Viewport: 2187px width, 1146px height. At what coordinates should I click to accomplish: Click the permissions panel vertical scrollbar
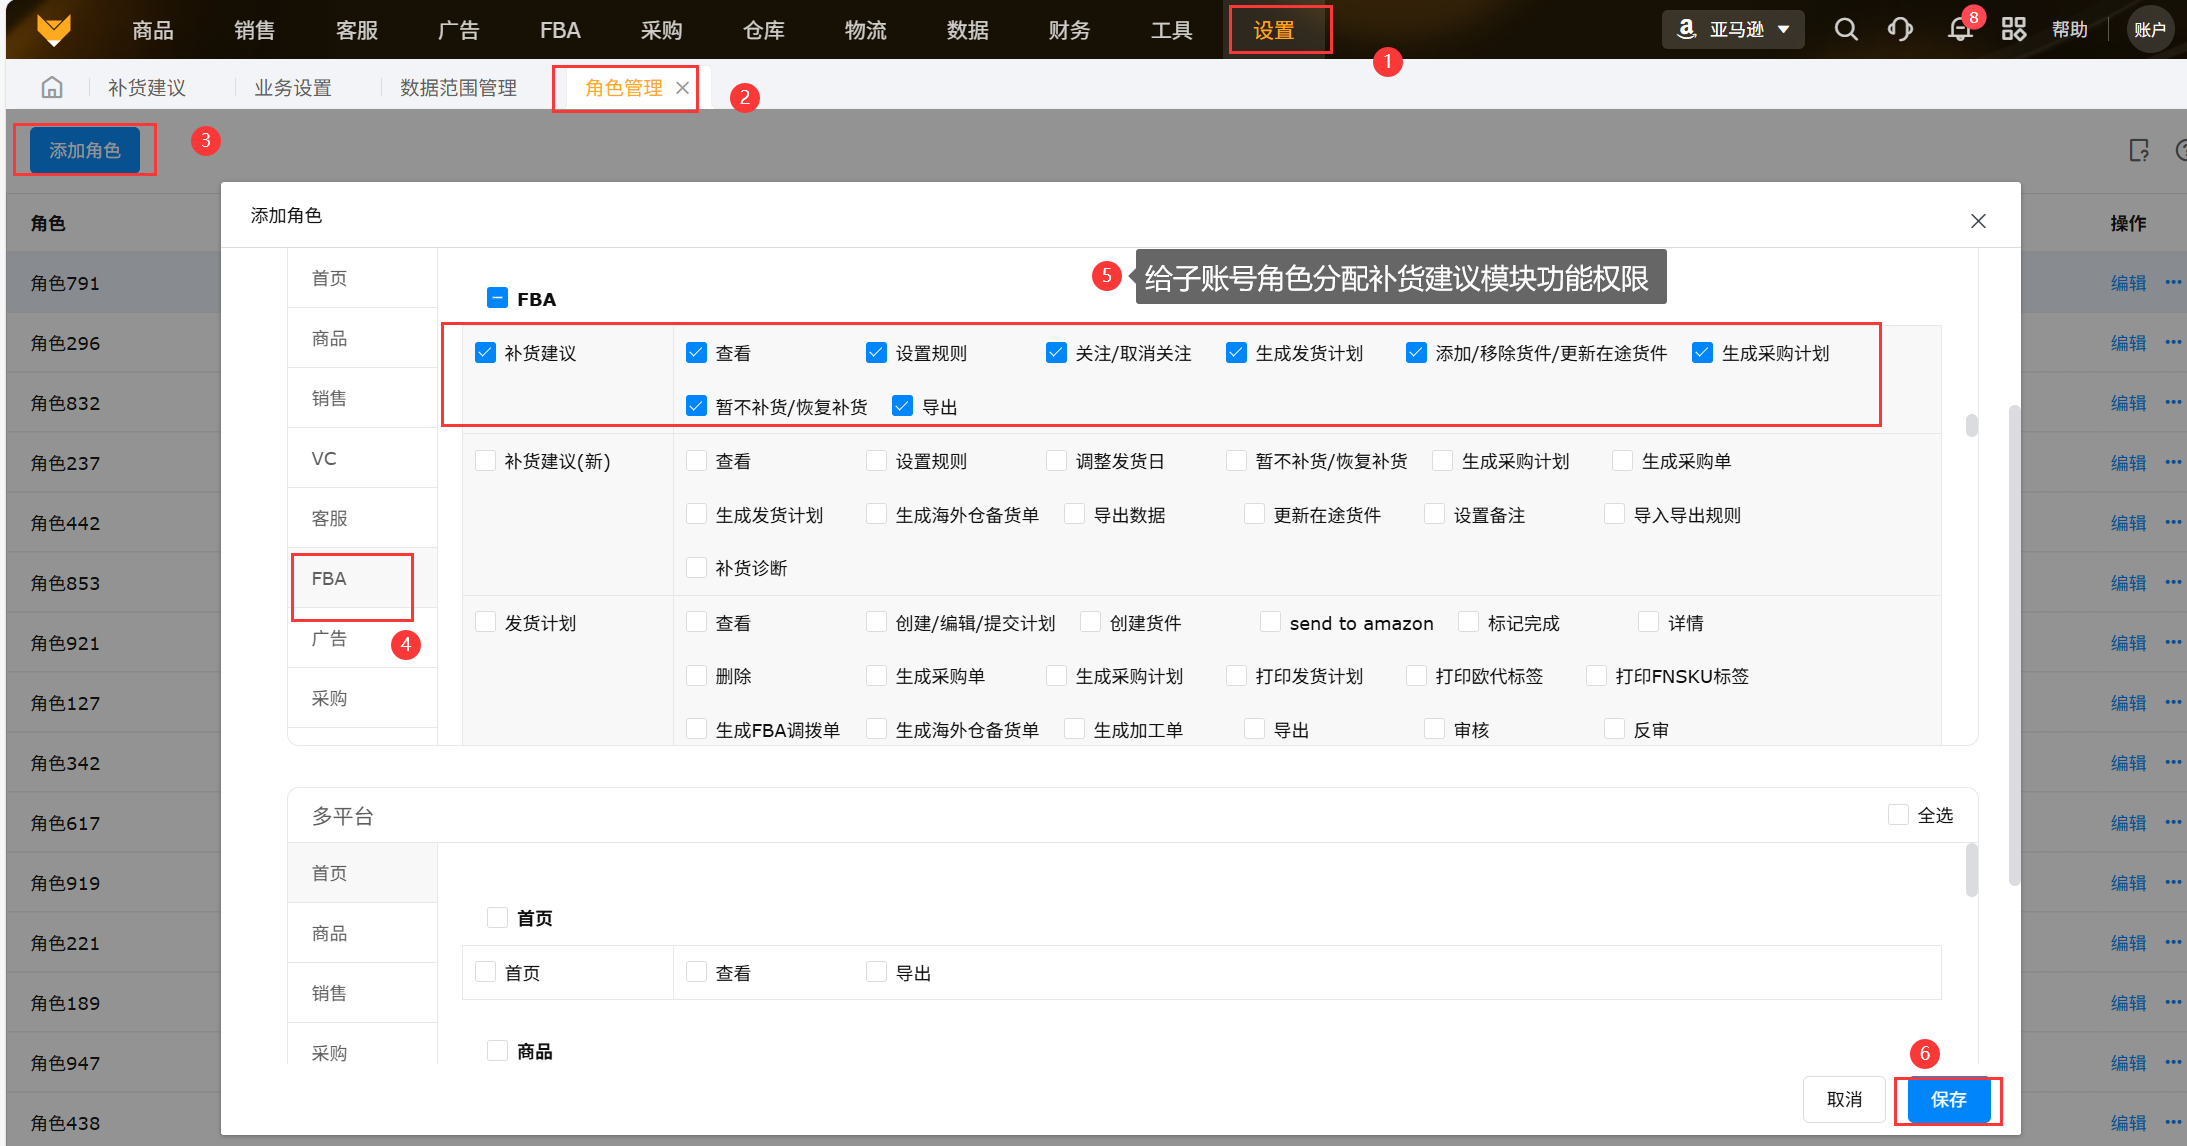point(1971,426)
